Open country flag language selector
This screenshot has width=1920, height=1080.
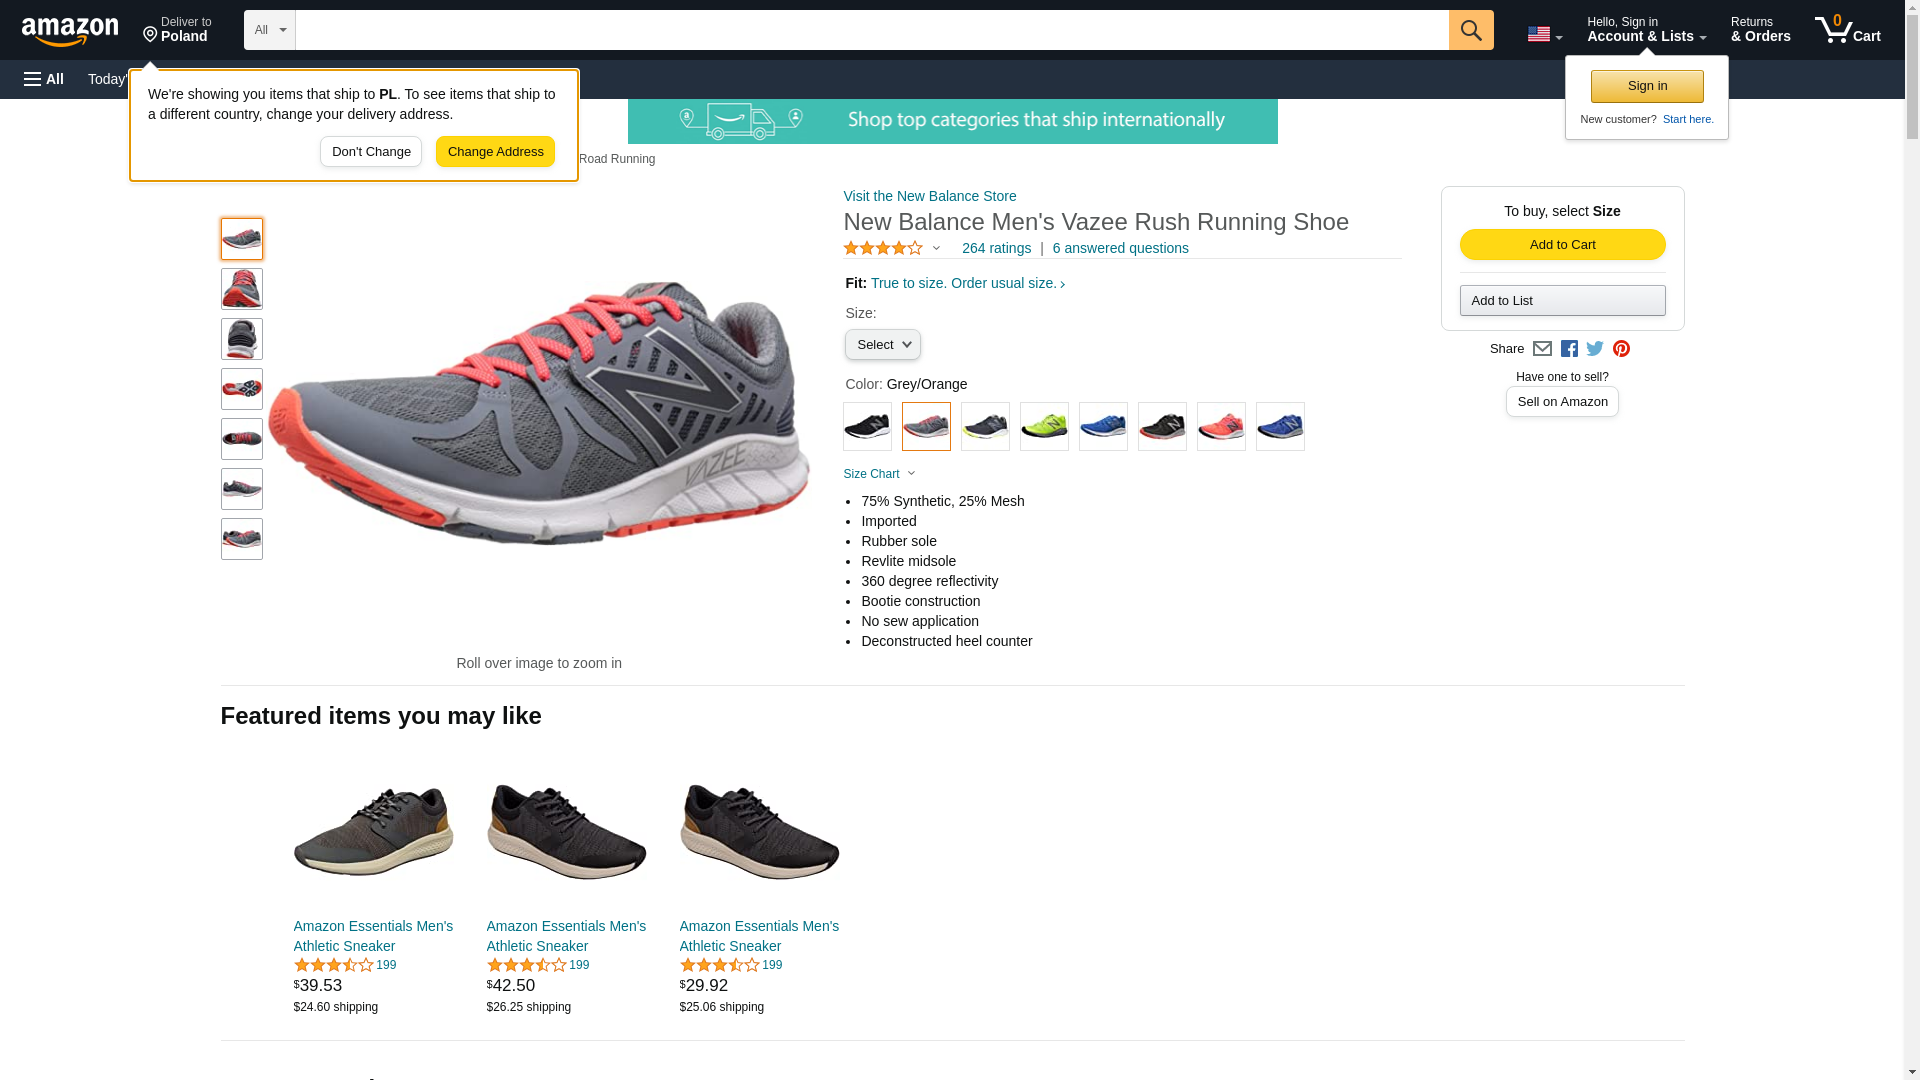[x=1544, y=34]
